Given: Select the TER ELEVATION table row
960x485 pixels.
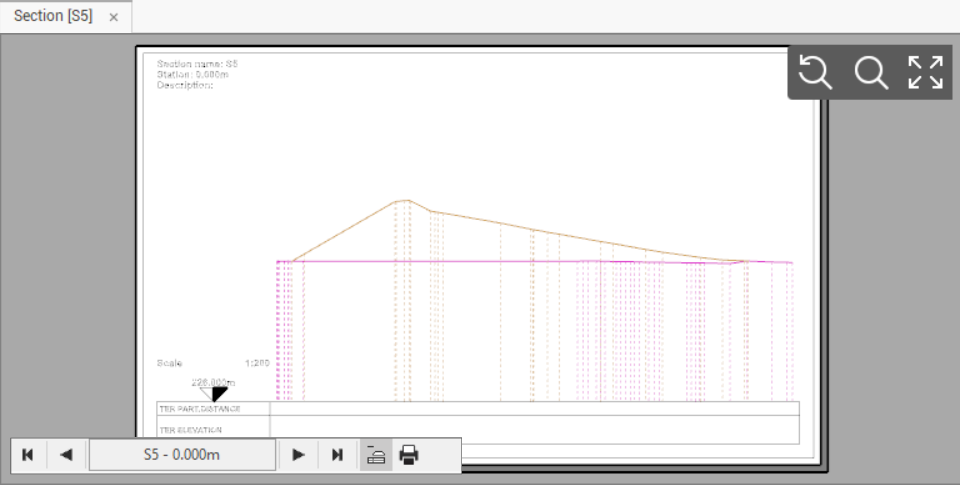Looking at the screenshot, I should pyautogui.click(x=191, y=430).
